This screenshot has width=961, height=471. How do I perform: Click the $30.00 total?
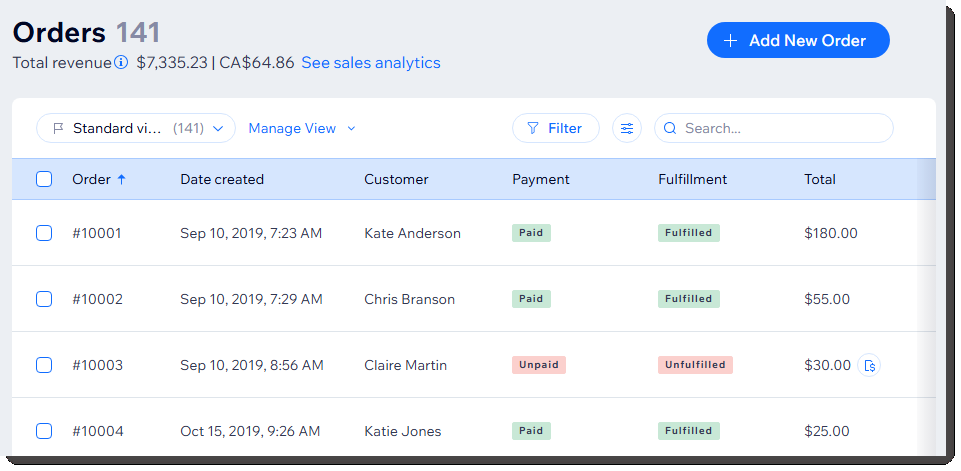827,366
